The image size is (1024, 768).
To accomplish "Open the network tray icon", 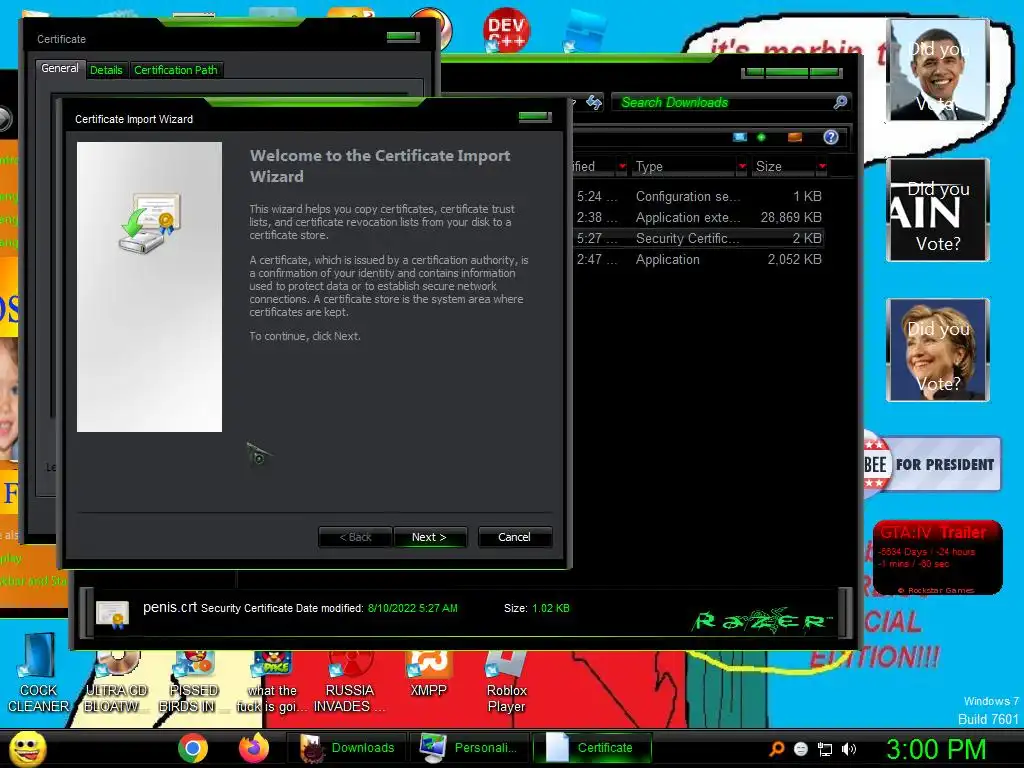I will pyautogui.click(x=825, y=749).
